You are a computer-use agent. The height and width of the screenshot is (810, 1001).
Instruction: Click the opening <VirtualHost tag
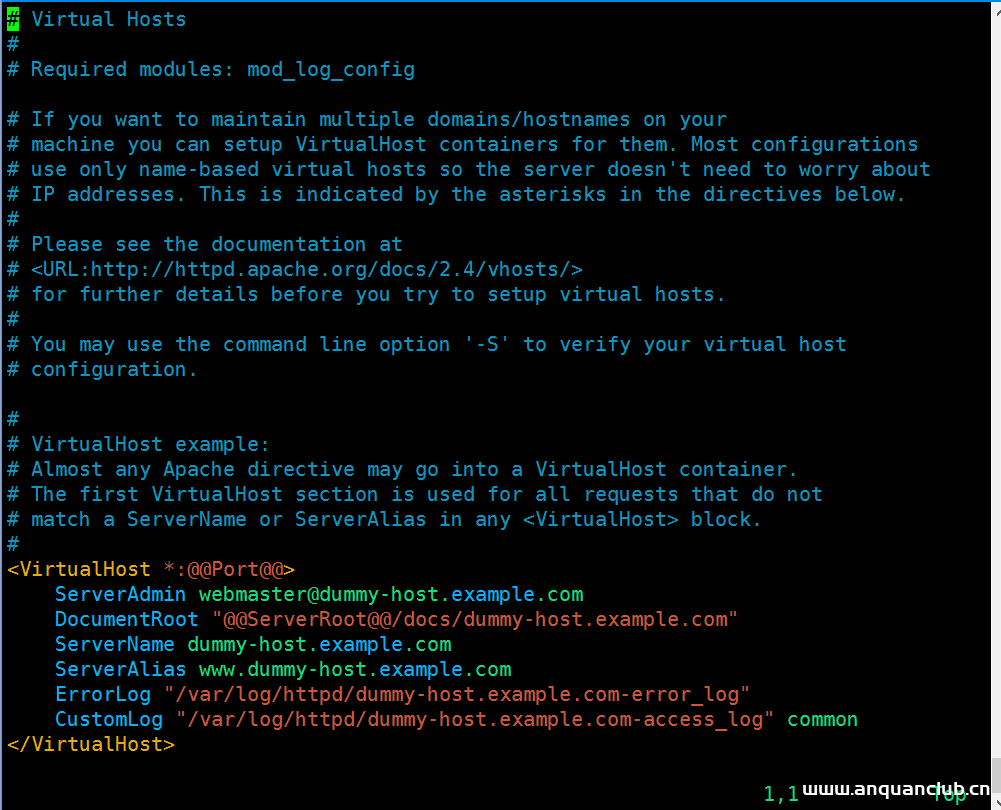click(x=78, y=569)
